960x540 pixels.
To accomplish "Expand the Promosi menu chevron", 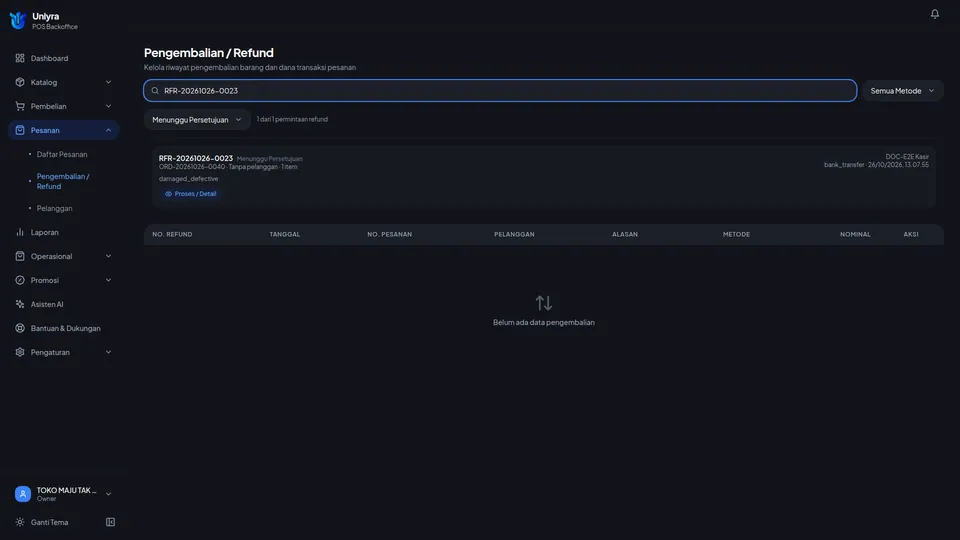I will [108, 280].
